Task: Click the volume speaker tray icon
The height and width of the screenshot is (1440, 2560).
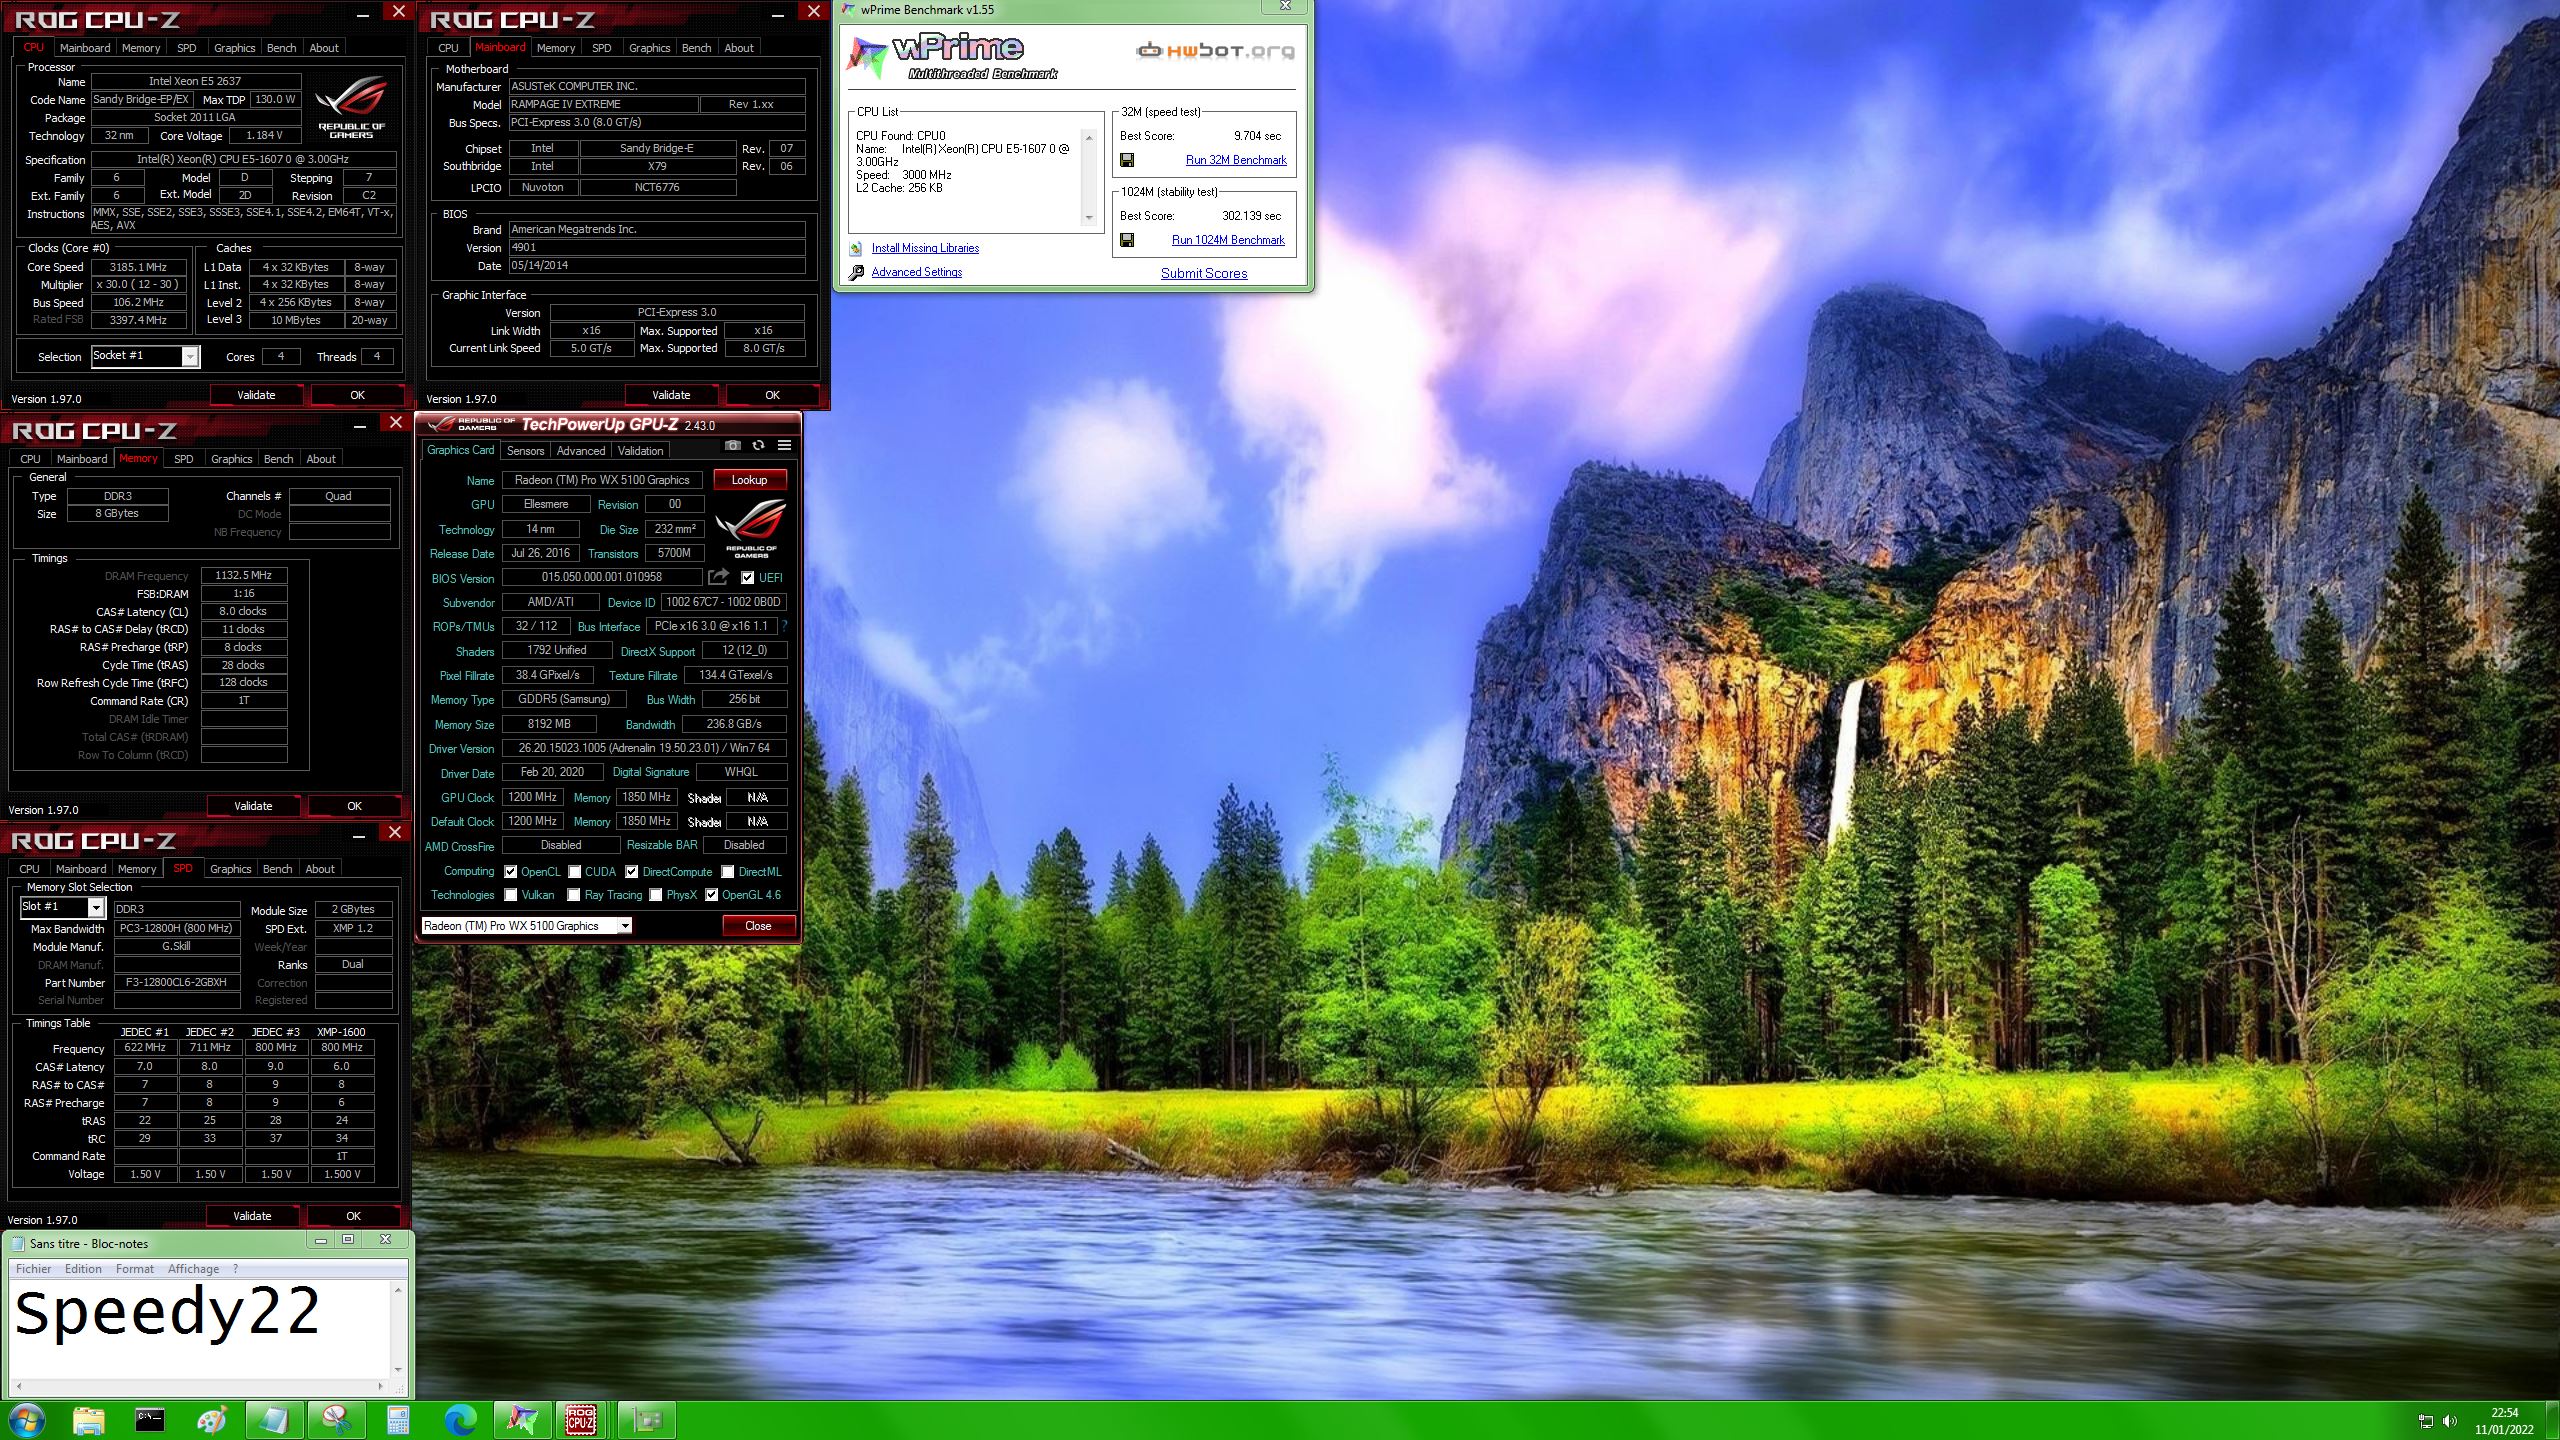Action: (2450, 1421)
